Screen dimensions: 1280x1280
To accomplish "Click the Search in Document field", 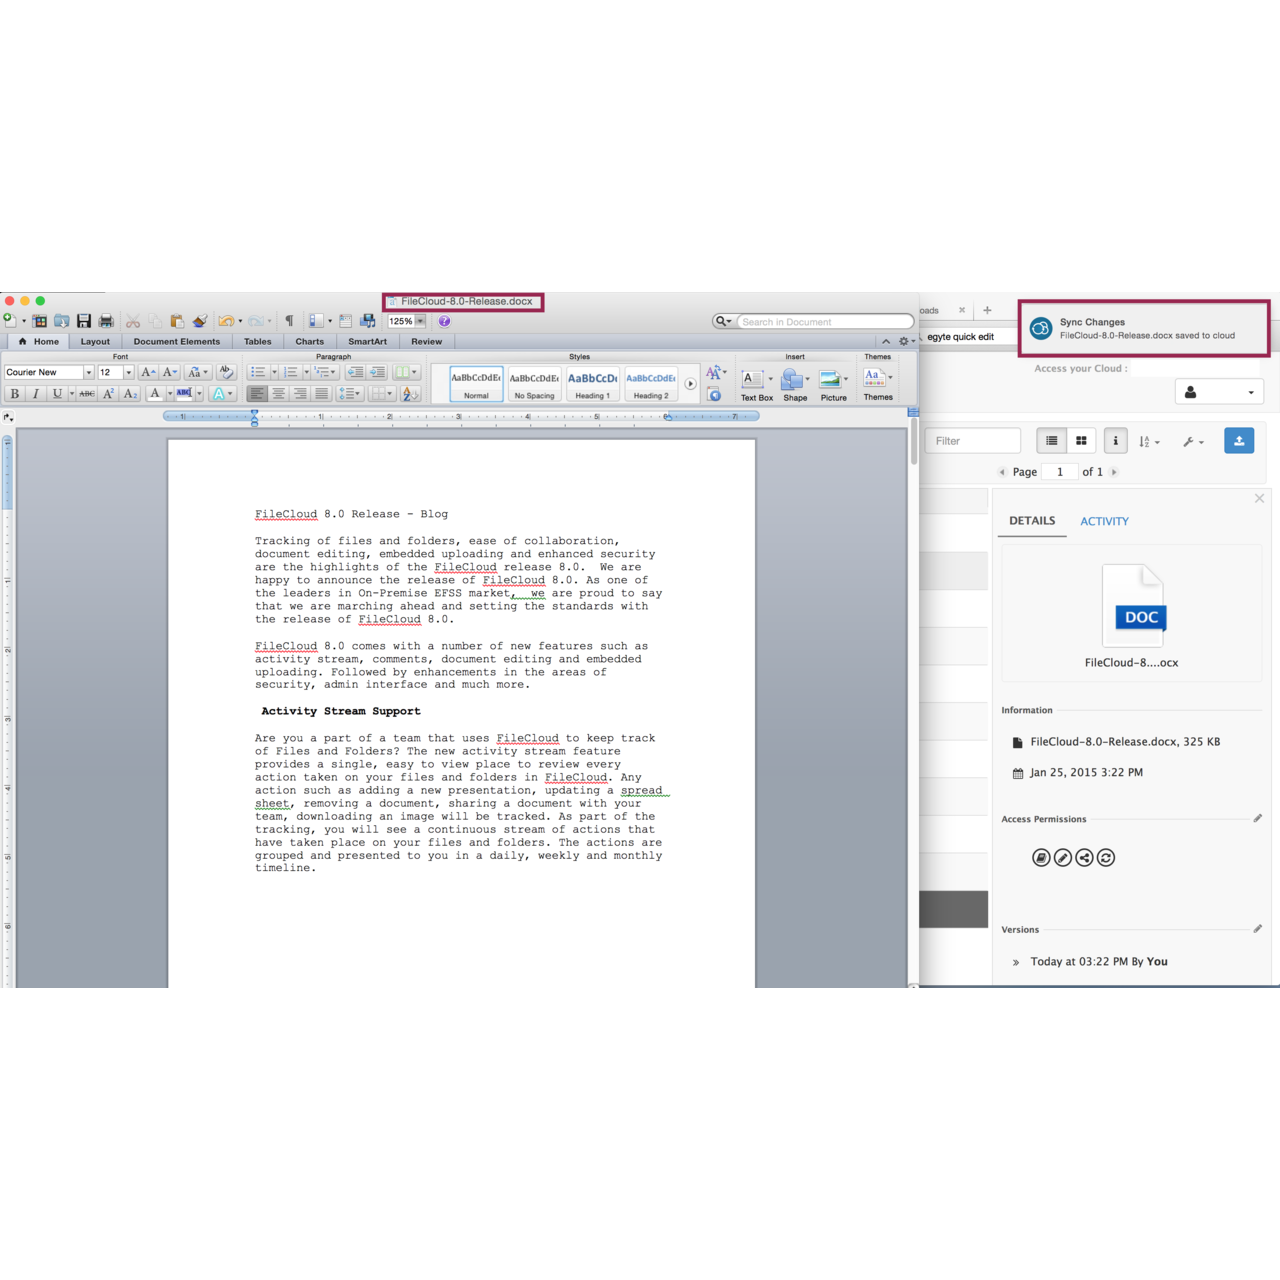I will 820,322.
